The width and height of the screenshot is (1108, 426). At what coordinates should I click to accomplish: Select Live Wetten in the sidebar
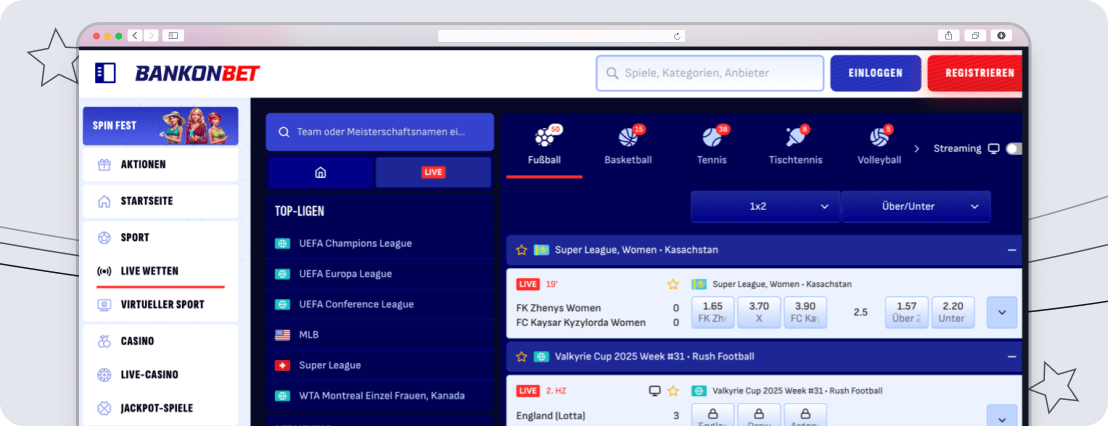[x=160, y=271]
